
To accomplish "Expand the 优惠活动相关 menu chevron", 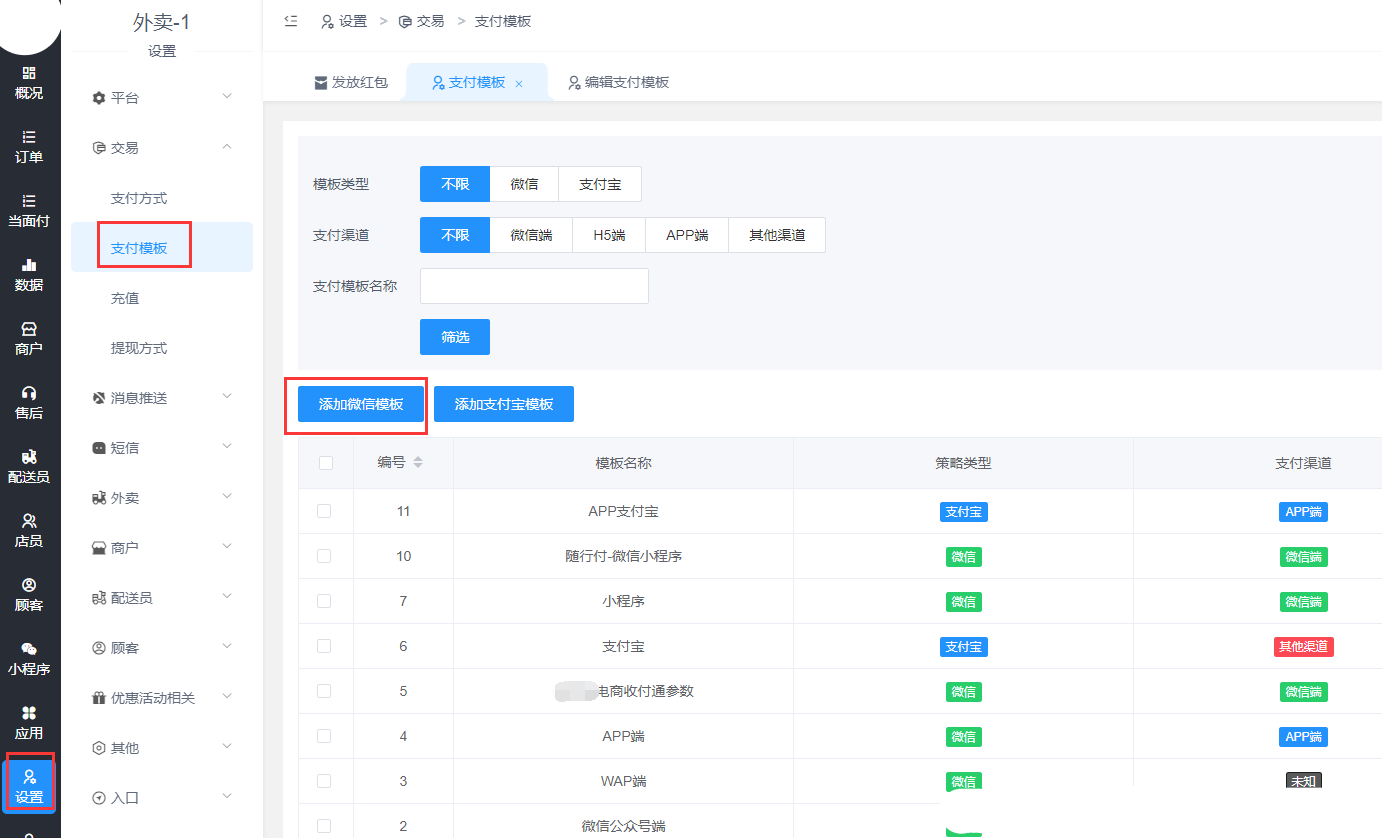I will (x=227, y=697).
